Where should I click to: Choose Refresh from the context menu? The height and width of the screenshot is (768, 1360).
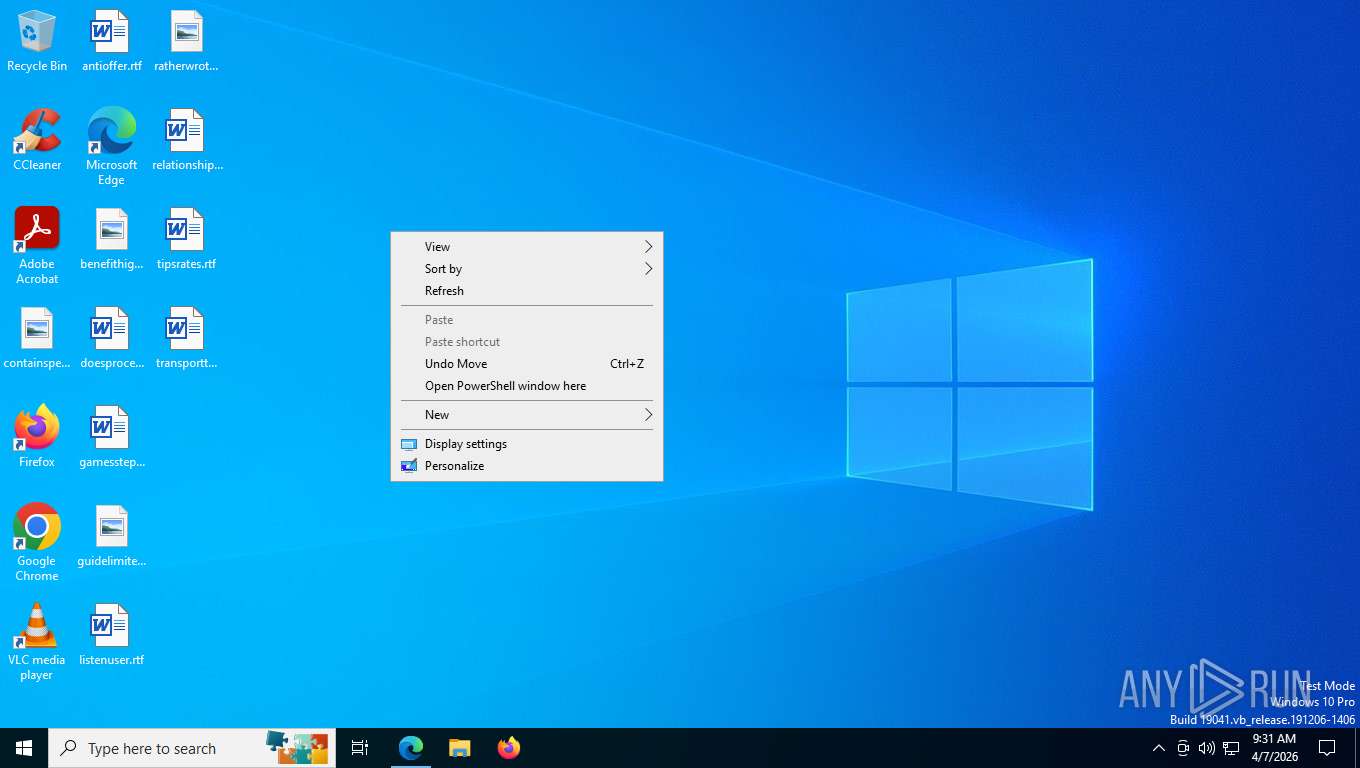click(x=526, y=291)
